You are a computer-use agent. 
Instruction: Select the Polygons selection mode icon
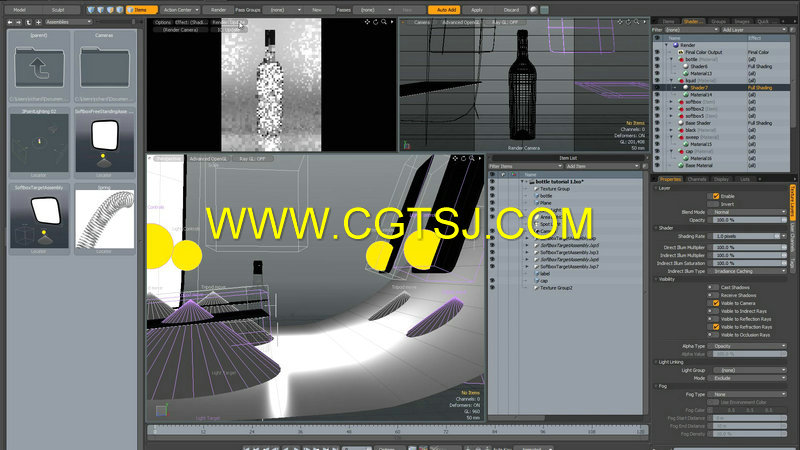(110, 10)
